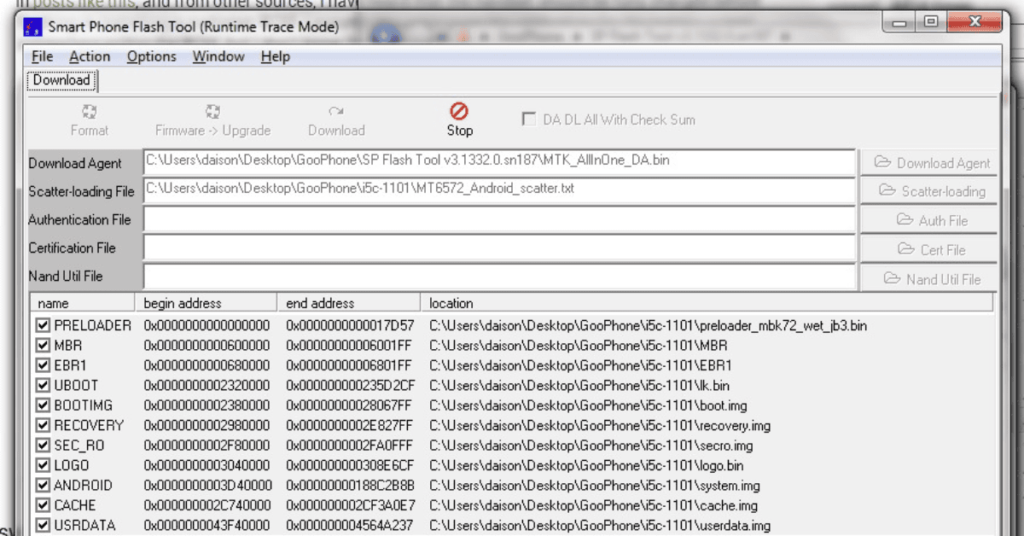Select the preloader_mbk72_wet_jb3.bin location path
The width and height of the screenshot is (1024, 536).
[x=648, y=325]
